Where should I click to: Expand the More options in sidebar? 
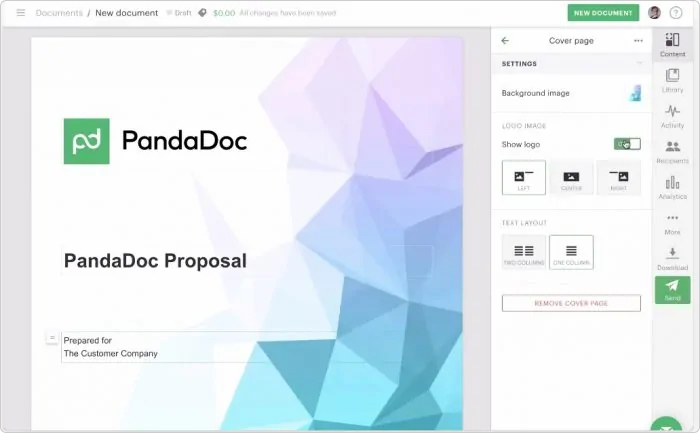coord(672,224)
